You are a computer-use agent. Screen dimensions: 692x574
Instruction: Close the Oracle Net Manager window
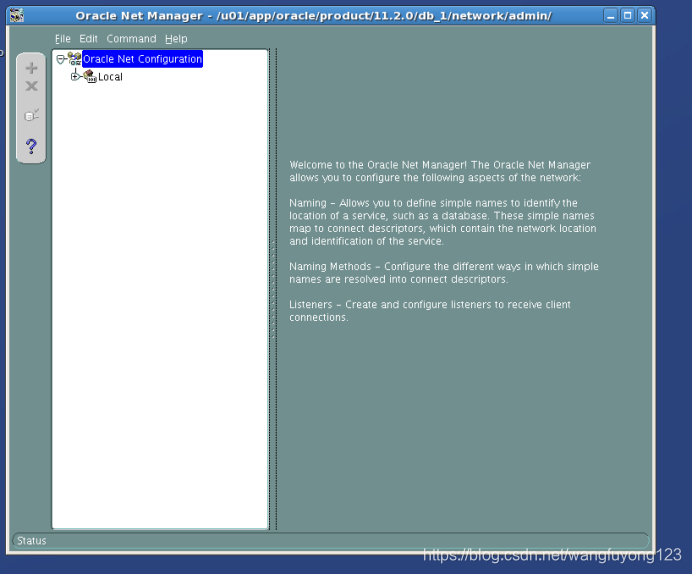(644, 16)
